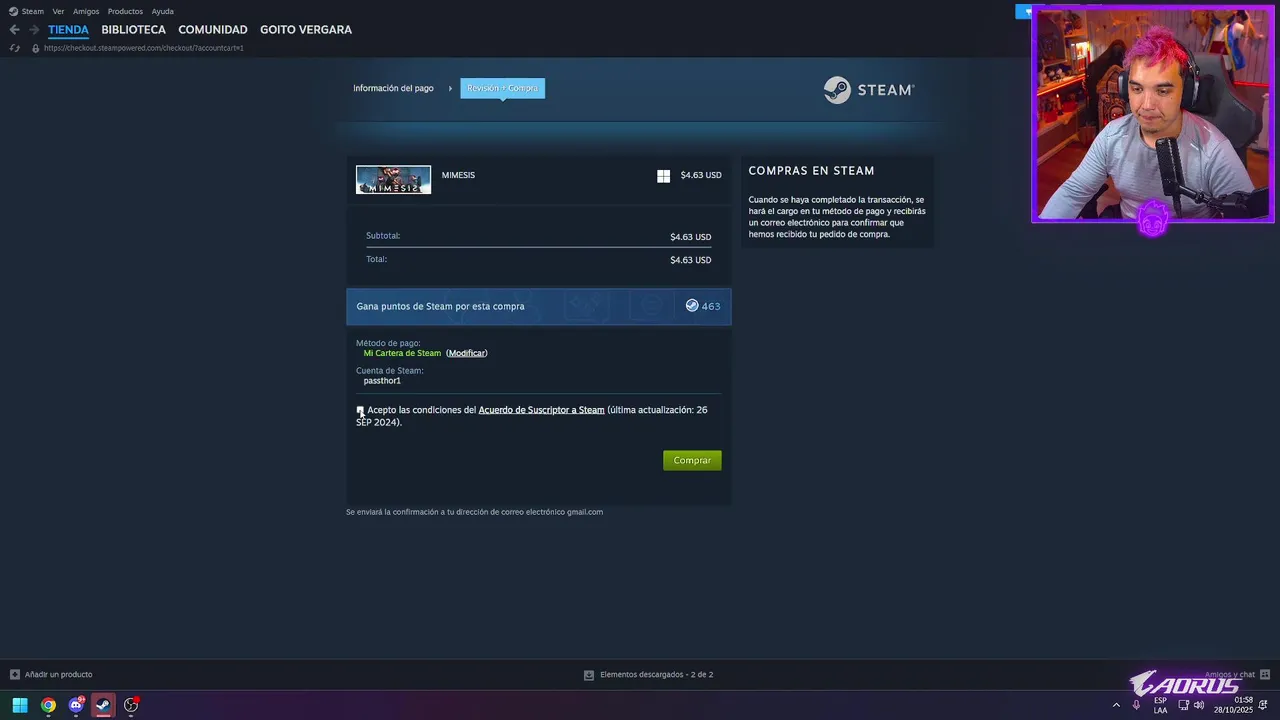The width and height of the screenshot is (1280, 720).
Task: Check the accept Subscriber Agreement checkbox
Action: pos(360,410)
